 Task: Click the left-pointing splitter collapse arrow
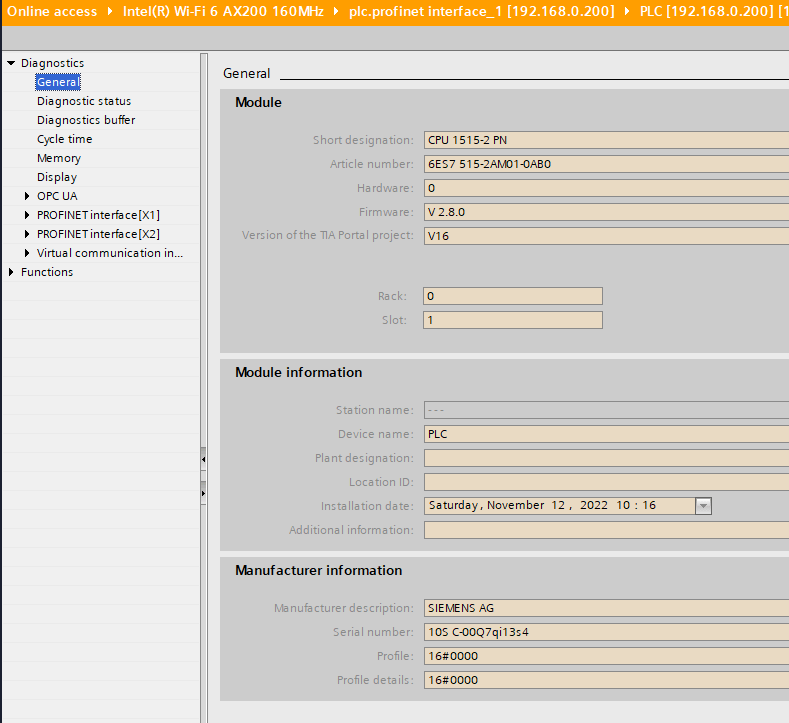[x=203, y=460]
